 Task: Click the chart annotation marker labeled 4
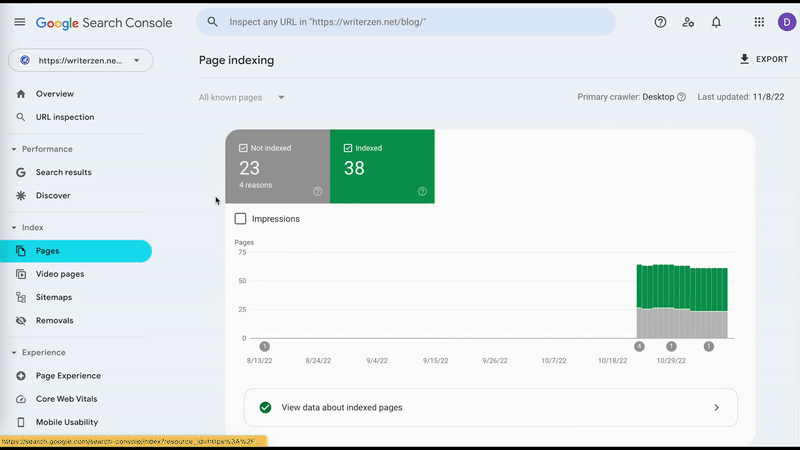[x=639, y=346]
